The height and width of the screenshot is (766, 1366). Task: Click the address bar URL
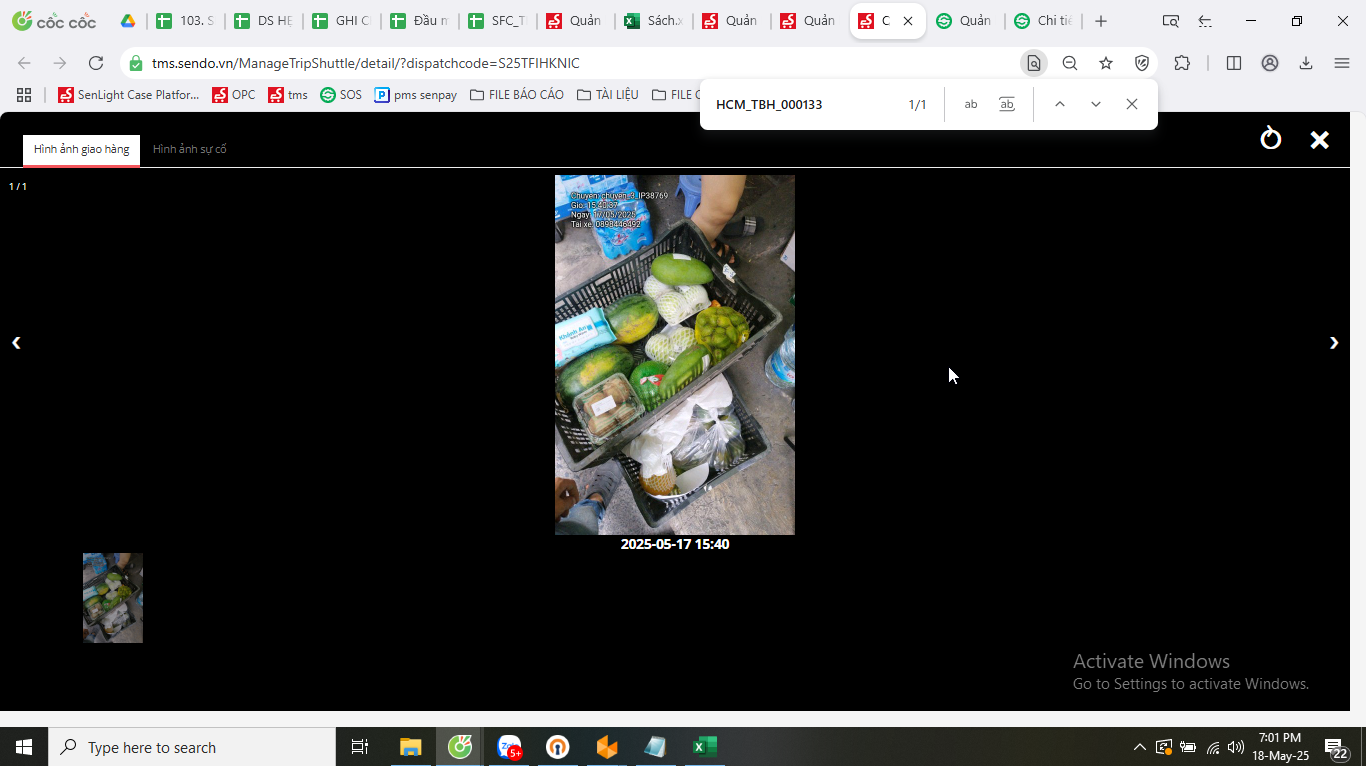point(366,63)
